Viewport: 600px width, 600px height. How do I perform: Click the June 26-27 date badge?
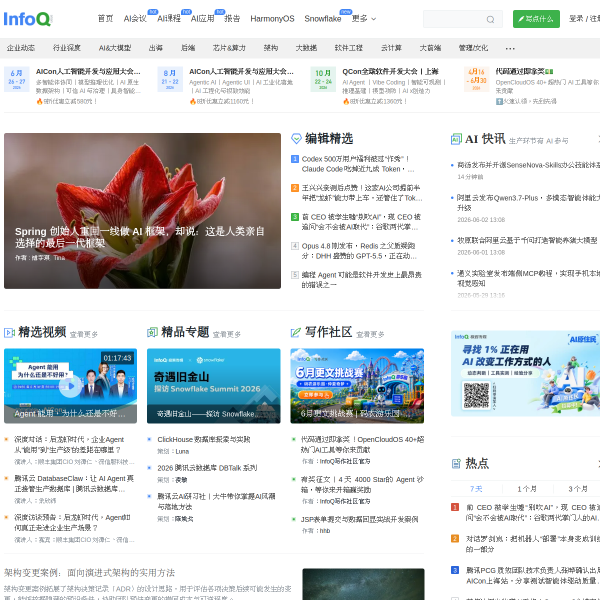tap(17, 79)
